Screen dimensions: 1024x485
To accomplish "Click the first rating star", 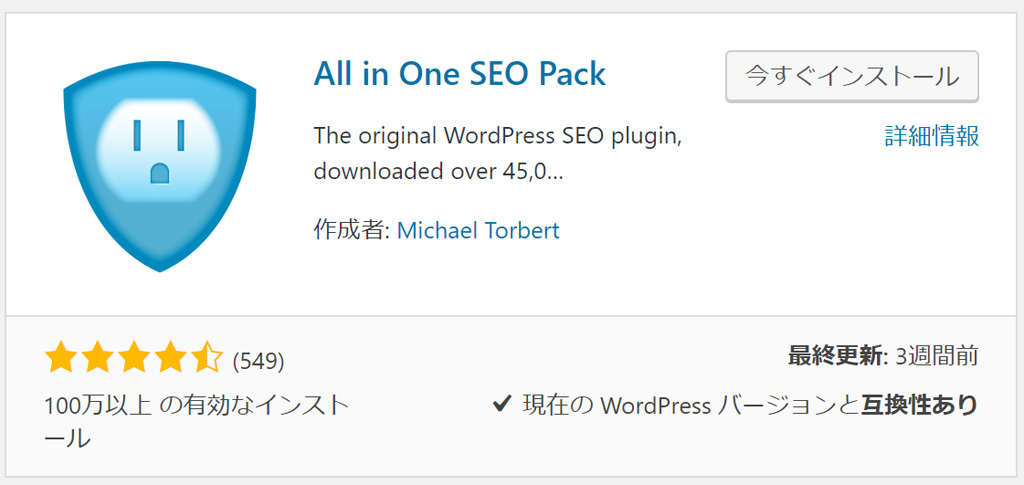I will click(x=62, y=357).
